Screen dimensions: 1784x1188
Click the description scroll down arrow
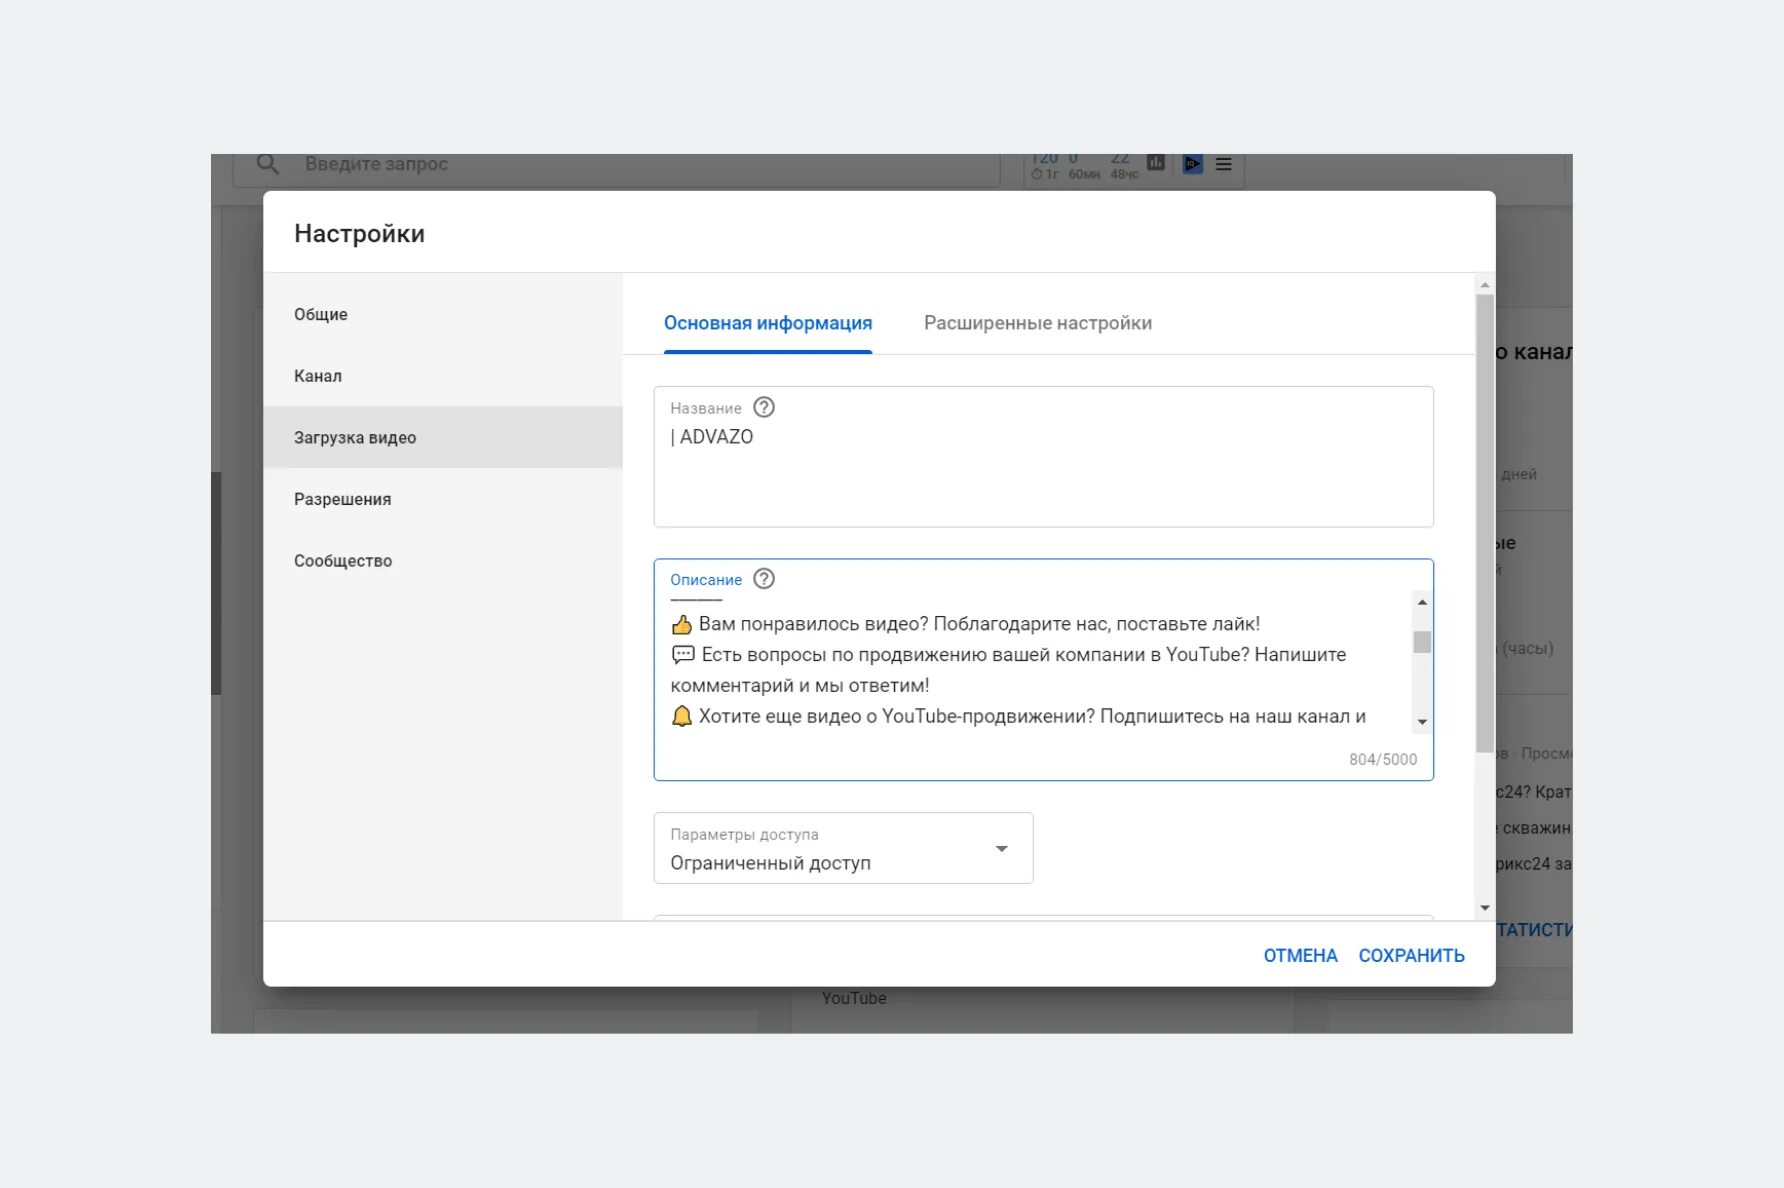pos(1422,722)
